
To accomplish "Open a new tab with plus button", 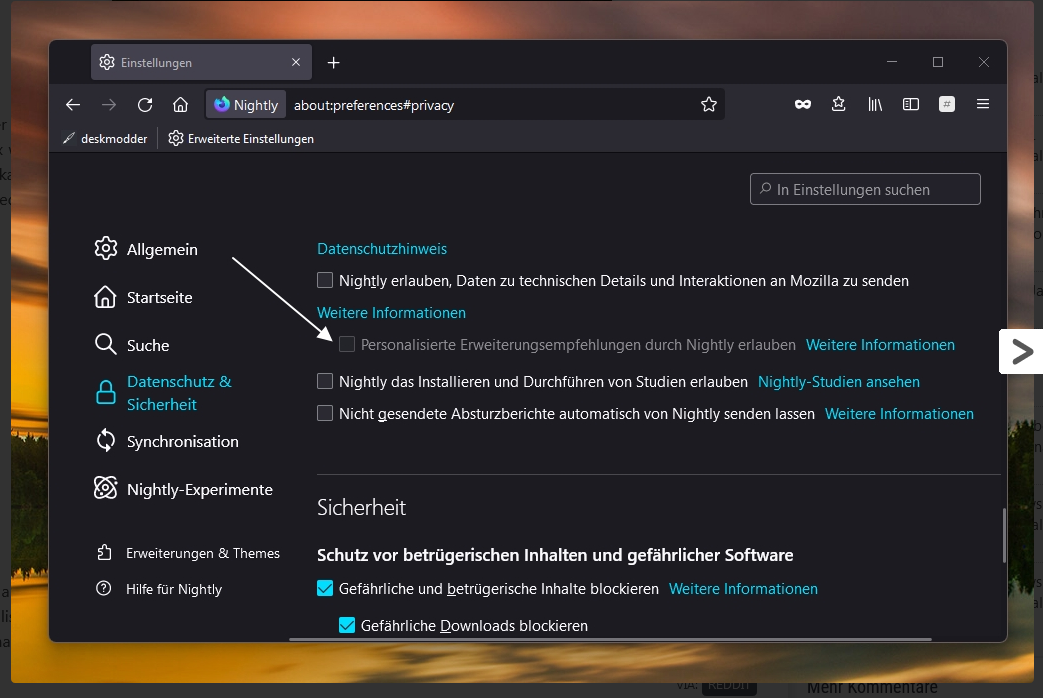I will 334,63.
